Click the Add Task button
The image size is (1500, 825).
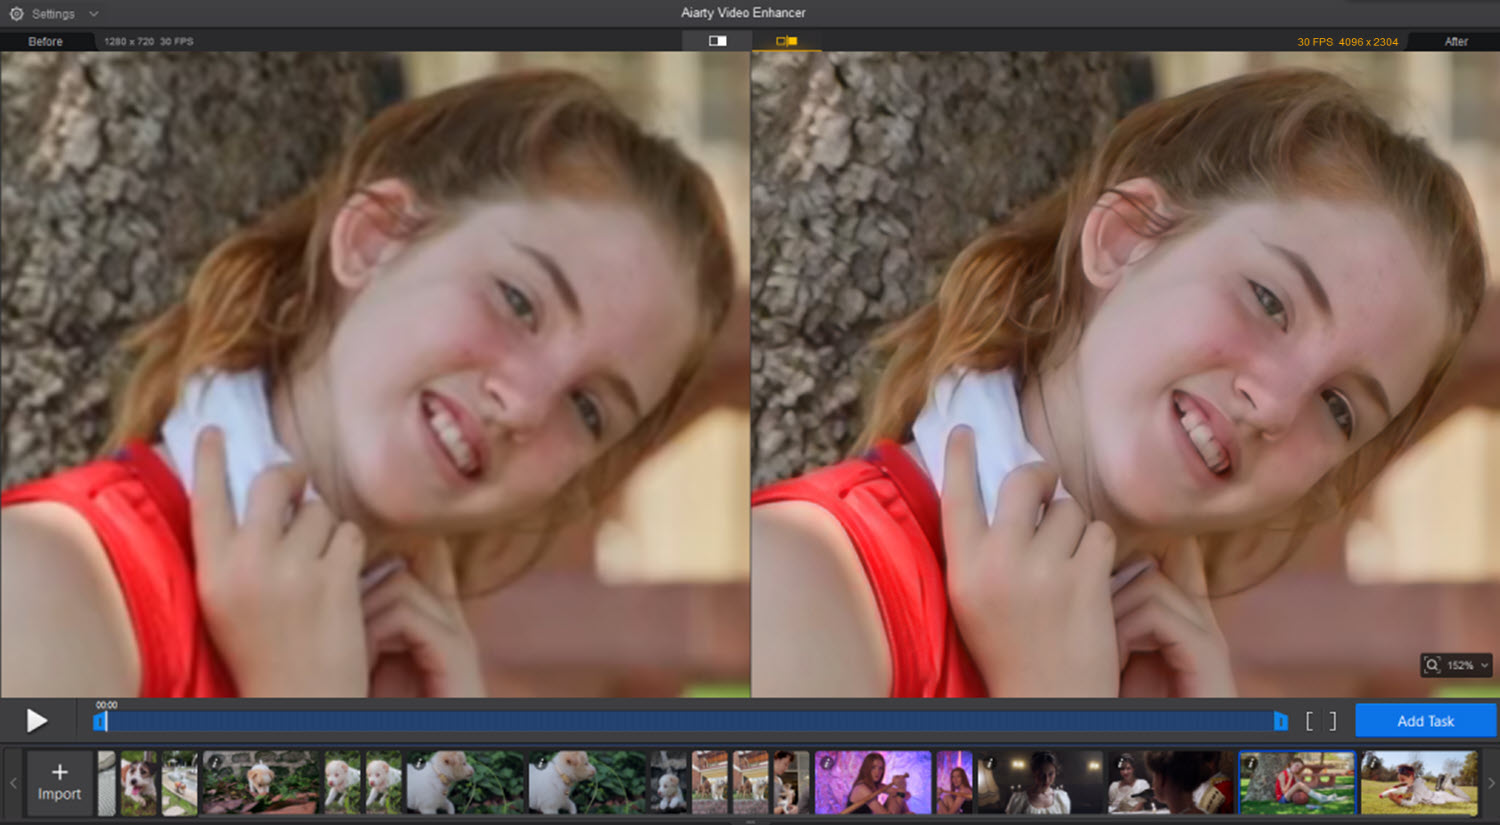click(x=1426, y=721)
